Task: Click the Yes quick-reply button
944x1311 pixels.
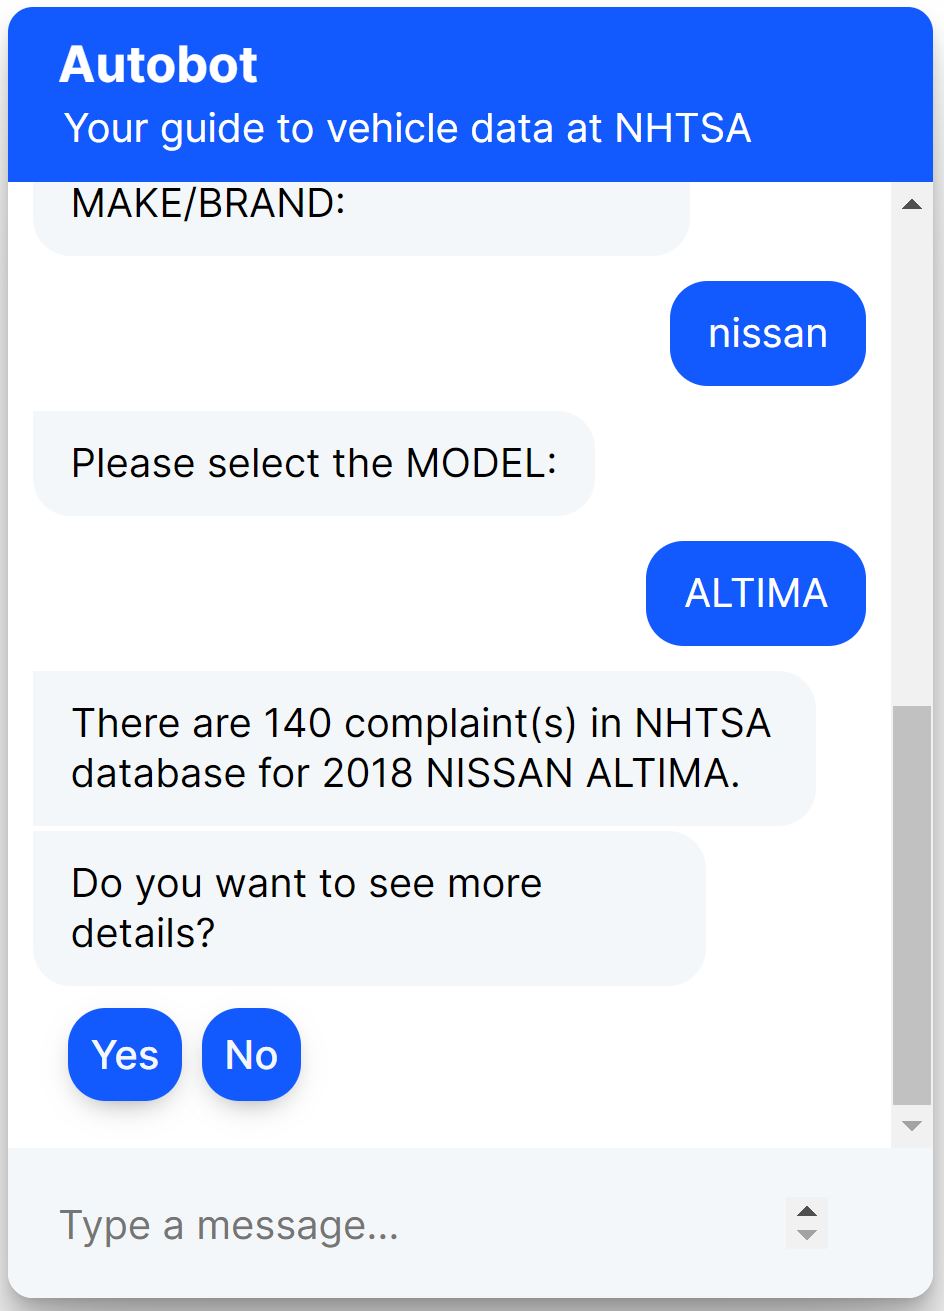Action: click(x=125, y=1055)
